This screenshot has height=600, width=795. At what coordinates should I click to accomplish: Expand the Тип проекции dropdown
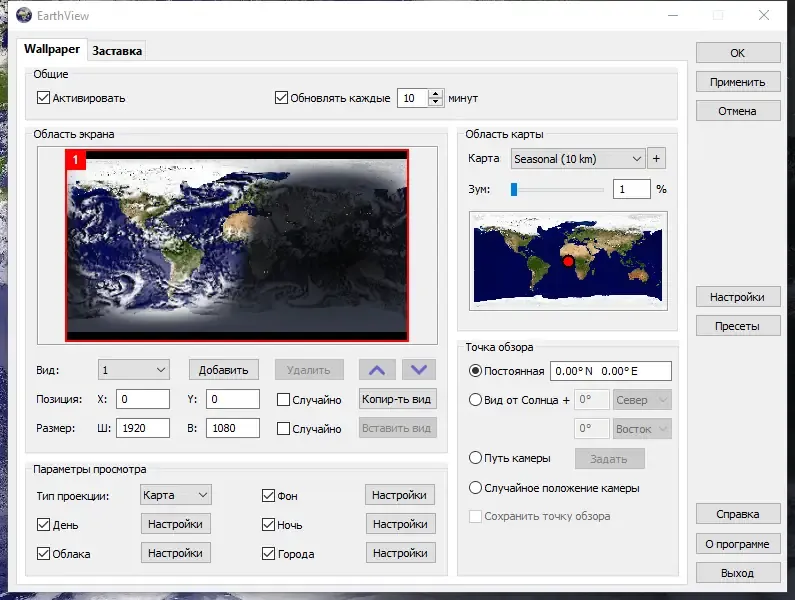175,494
